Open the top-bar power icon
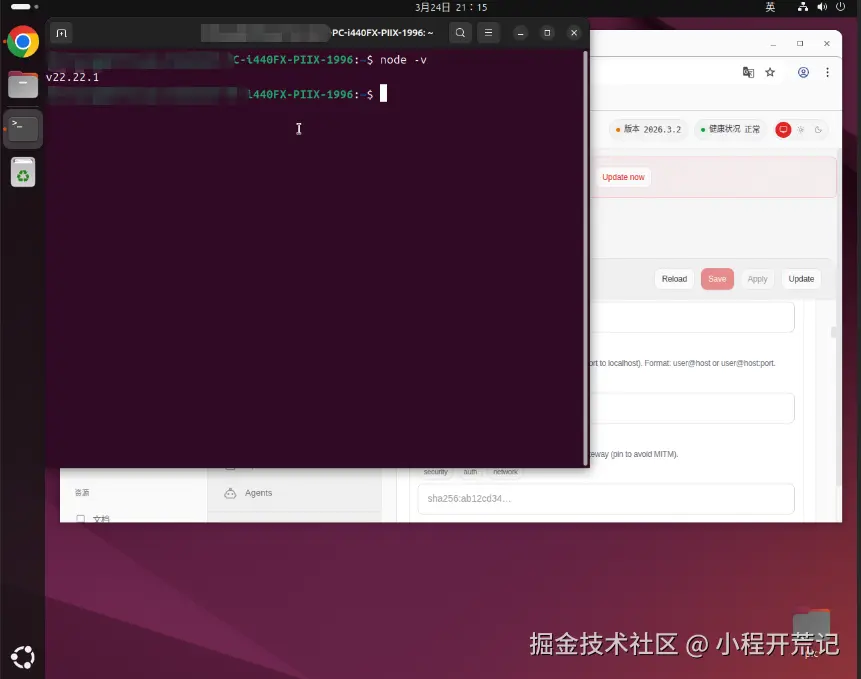This screenshot has width=861, height=679. coord(841,7)
